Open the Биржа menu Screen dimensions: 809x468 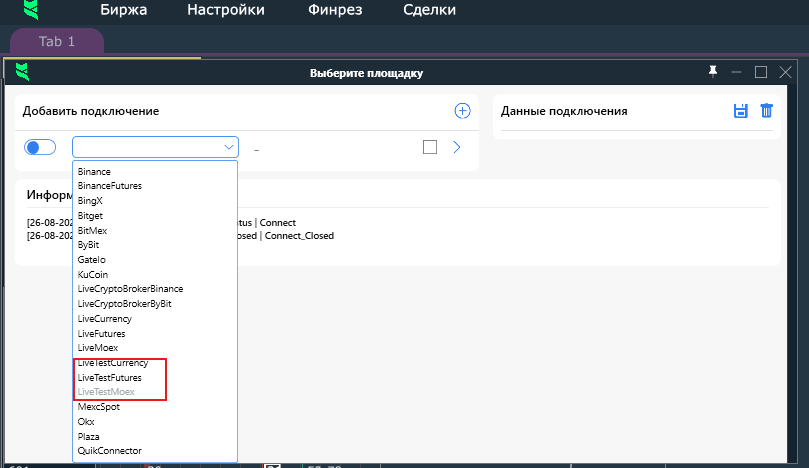coord(123,10)
